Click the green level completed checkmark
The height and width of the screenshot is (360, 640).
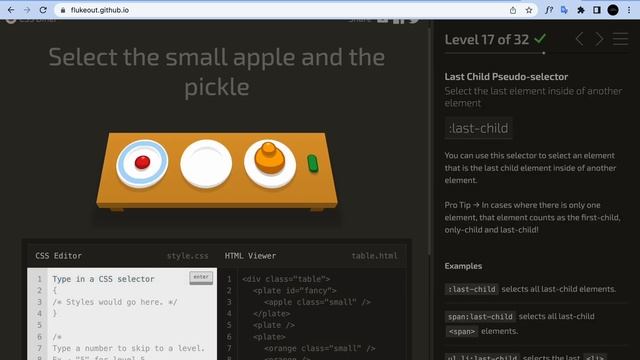pos(540,39)
